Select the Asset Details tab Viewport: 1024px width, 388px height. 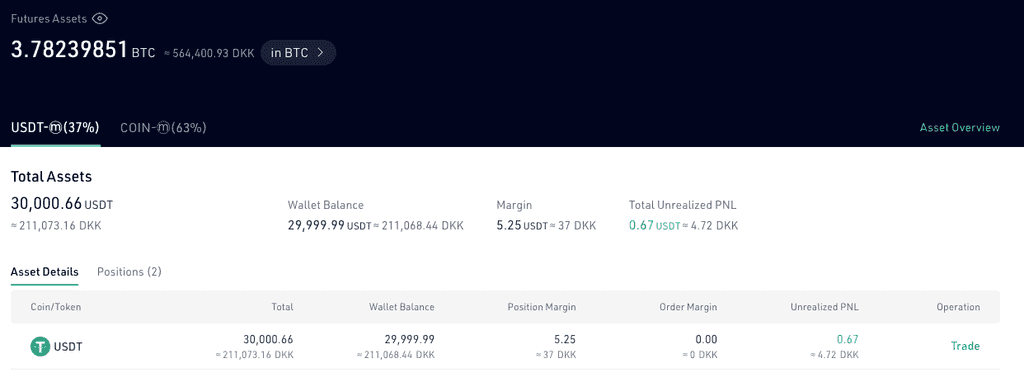tap(44, 272)
